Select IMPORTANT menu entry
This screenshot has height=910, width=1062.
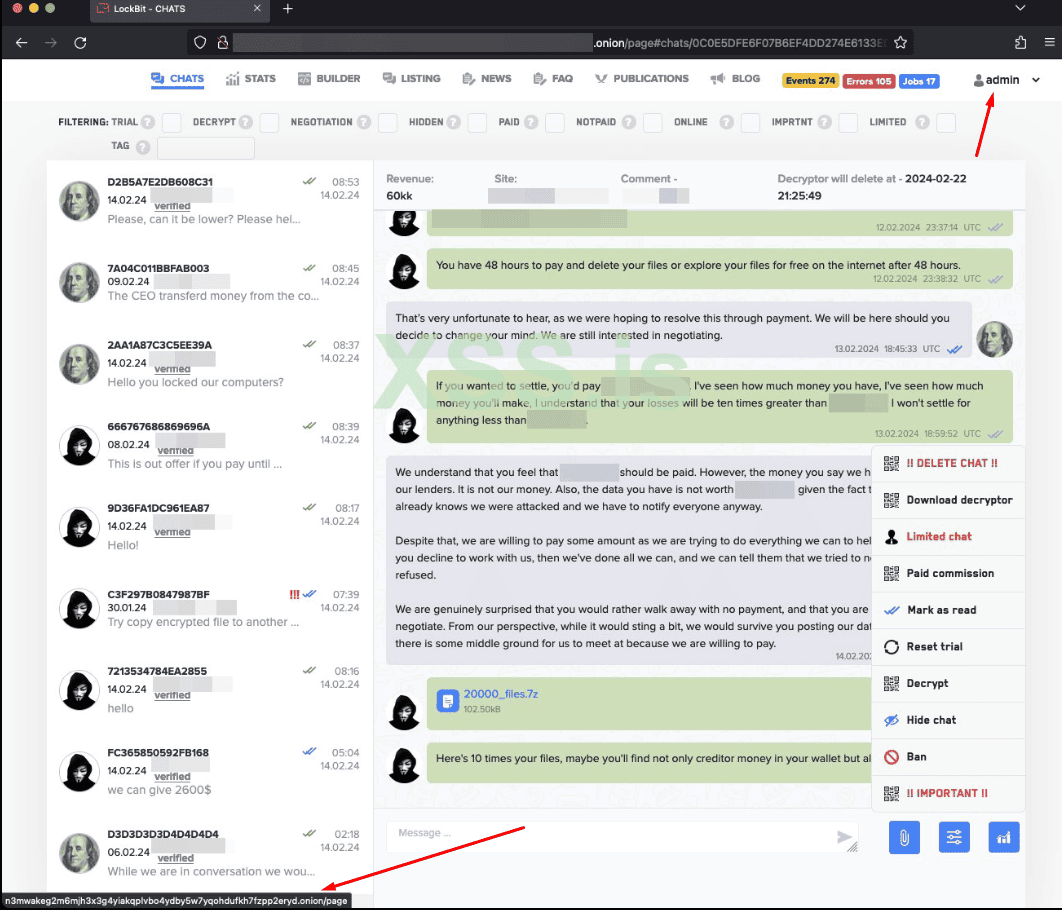click(x=948, y=793)
